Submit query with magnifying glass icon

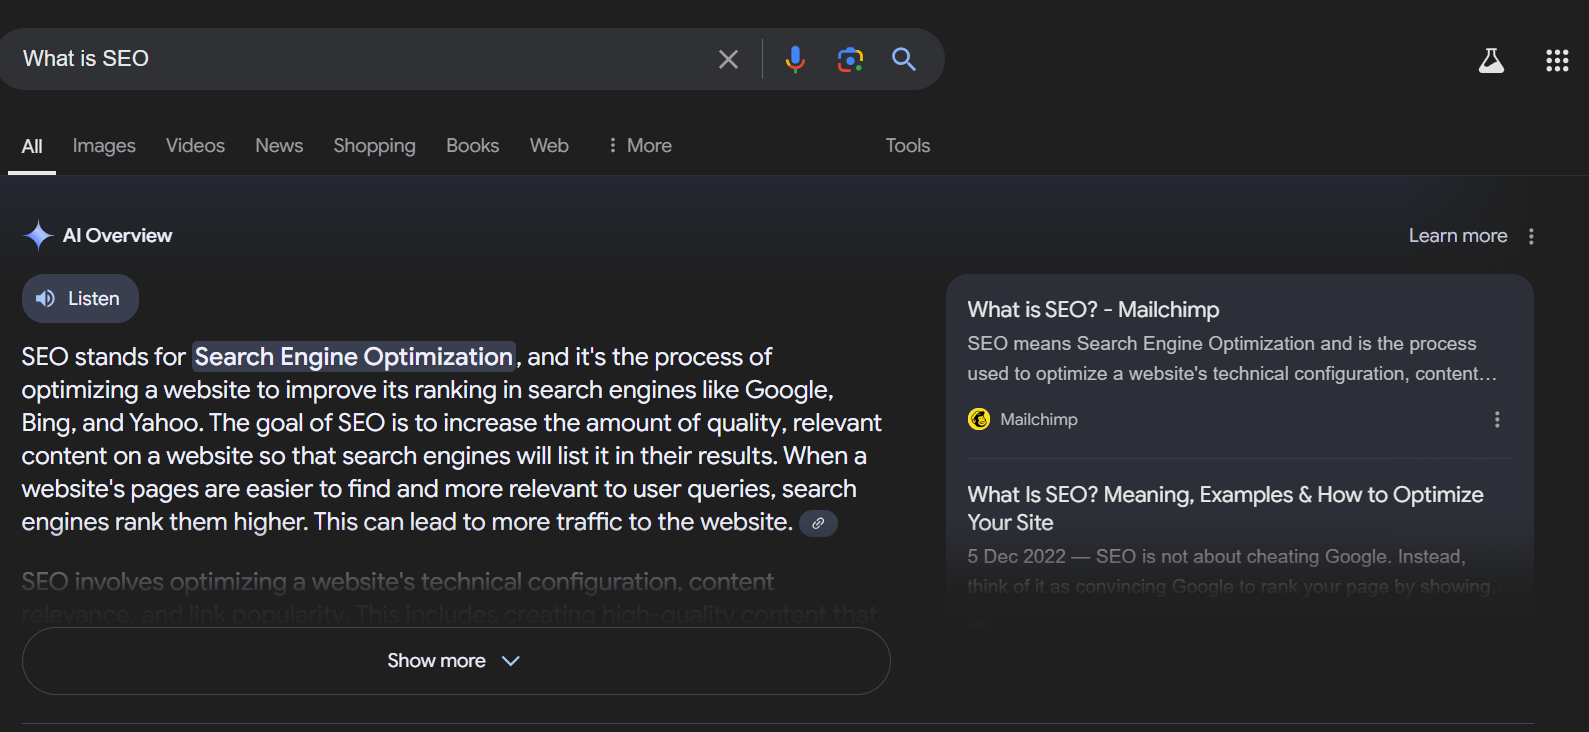click(904, 59)
